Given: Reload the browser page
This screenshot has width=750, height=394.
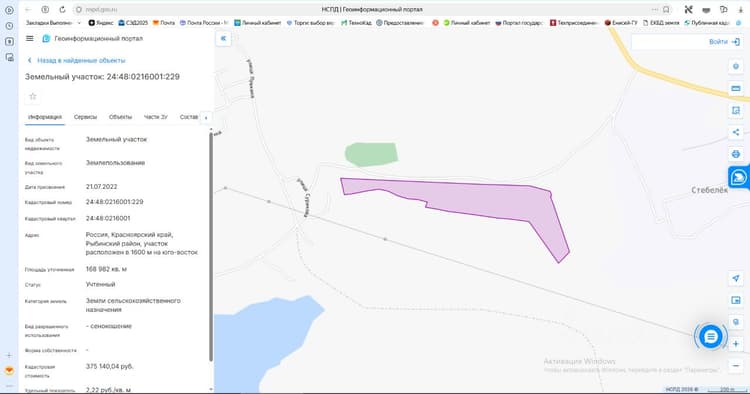Looking at the screenshot, I should click(x=62, y=9).
